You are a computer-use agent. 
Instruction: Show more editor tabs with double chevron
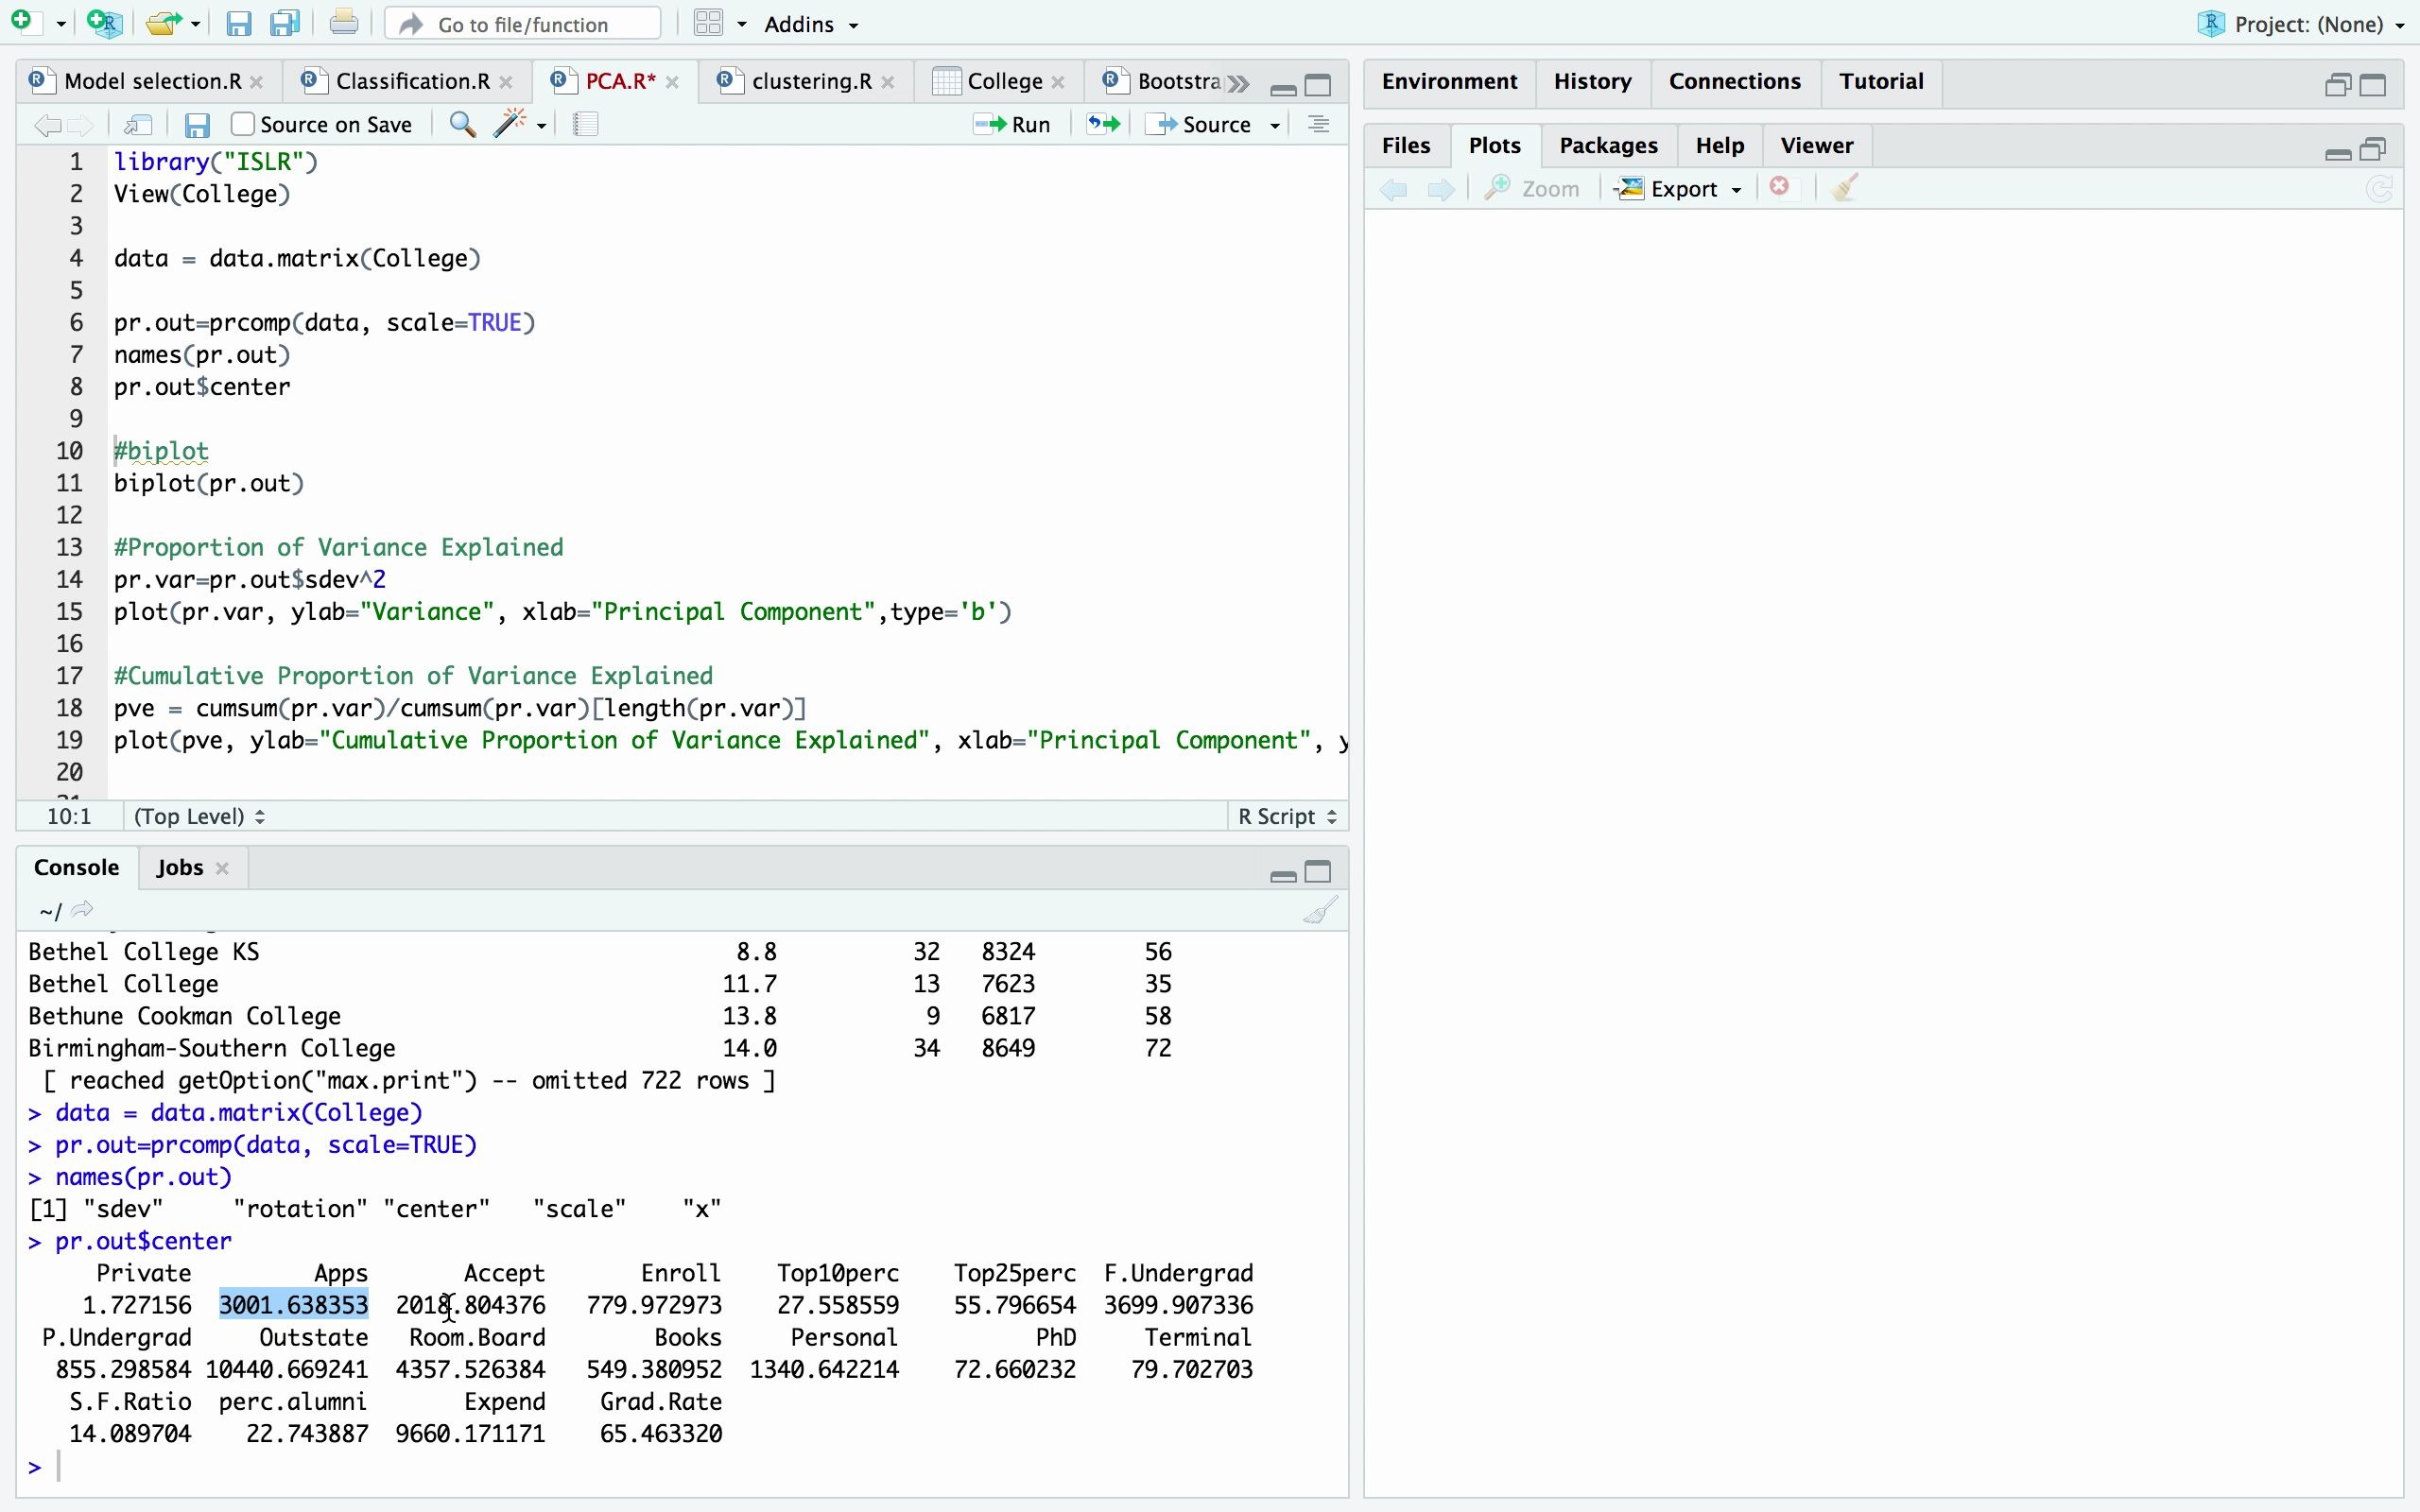click(1238, 83)
